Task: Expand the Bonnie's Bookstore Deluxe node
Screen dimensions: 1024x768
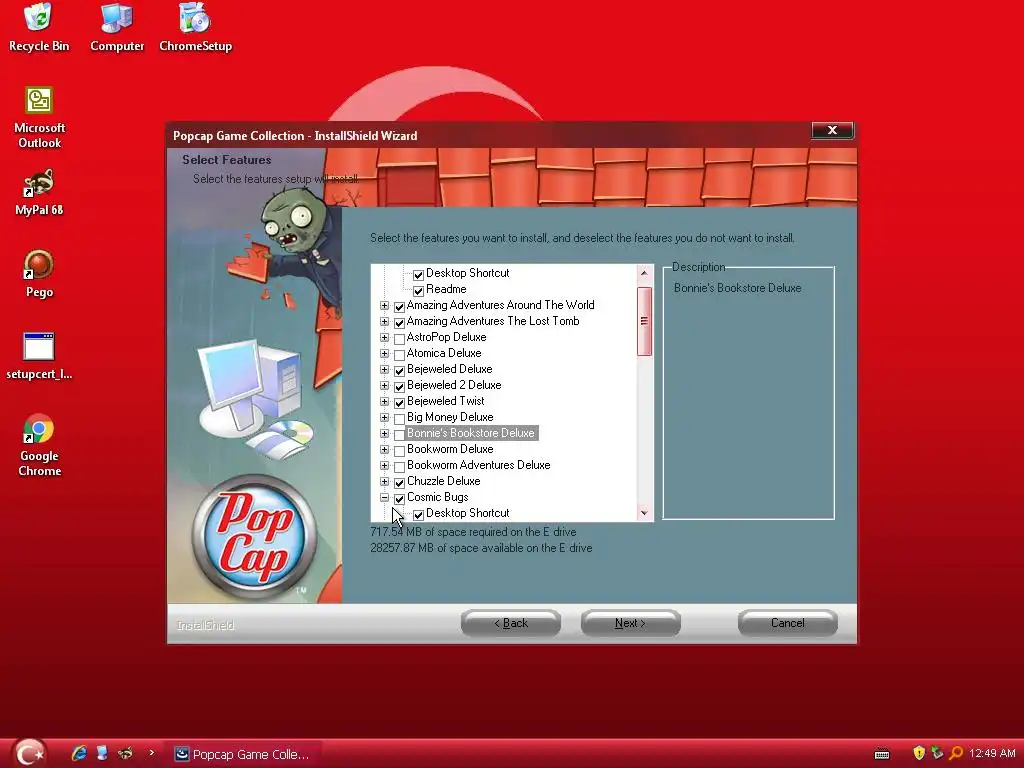Action: click(385, 434)
